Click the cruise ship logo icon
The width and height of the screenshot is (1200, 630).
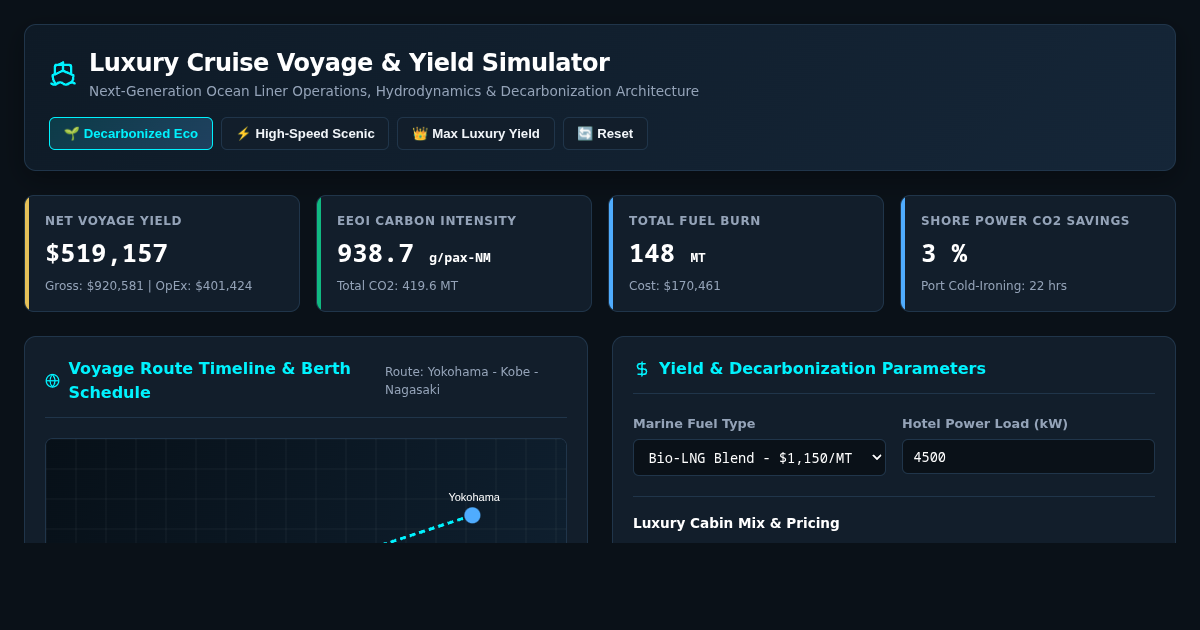63,74
